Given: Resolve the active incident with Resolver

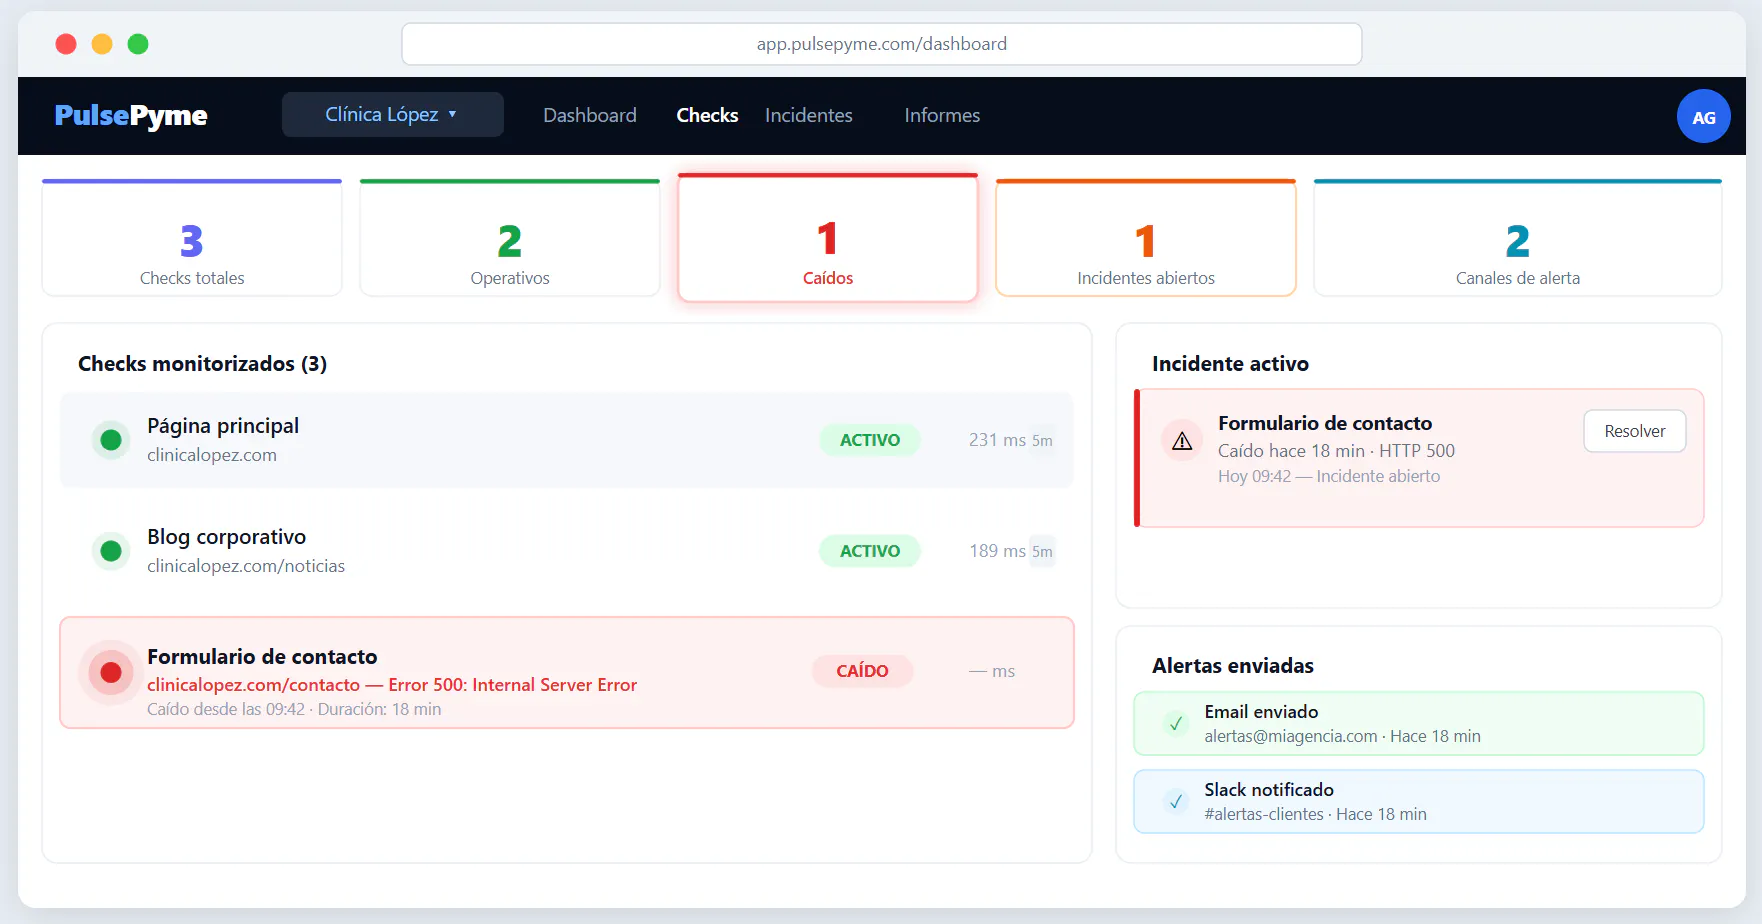Looking at the screenshot, I should pyautogui.click(x=1635, y=431).
